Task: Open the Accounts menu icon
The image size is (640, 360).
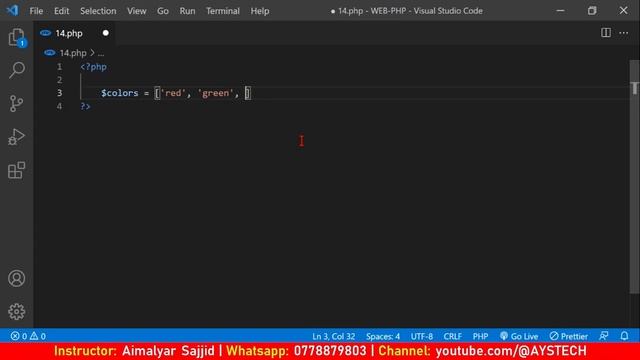Action: click(16, 278)
